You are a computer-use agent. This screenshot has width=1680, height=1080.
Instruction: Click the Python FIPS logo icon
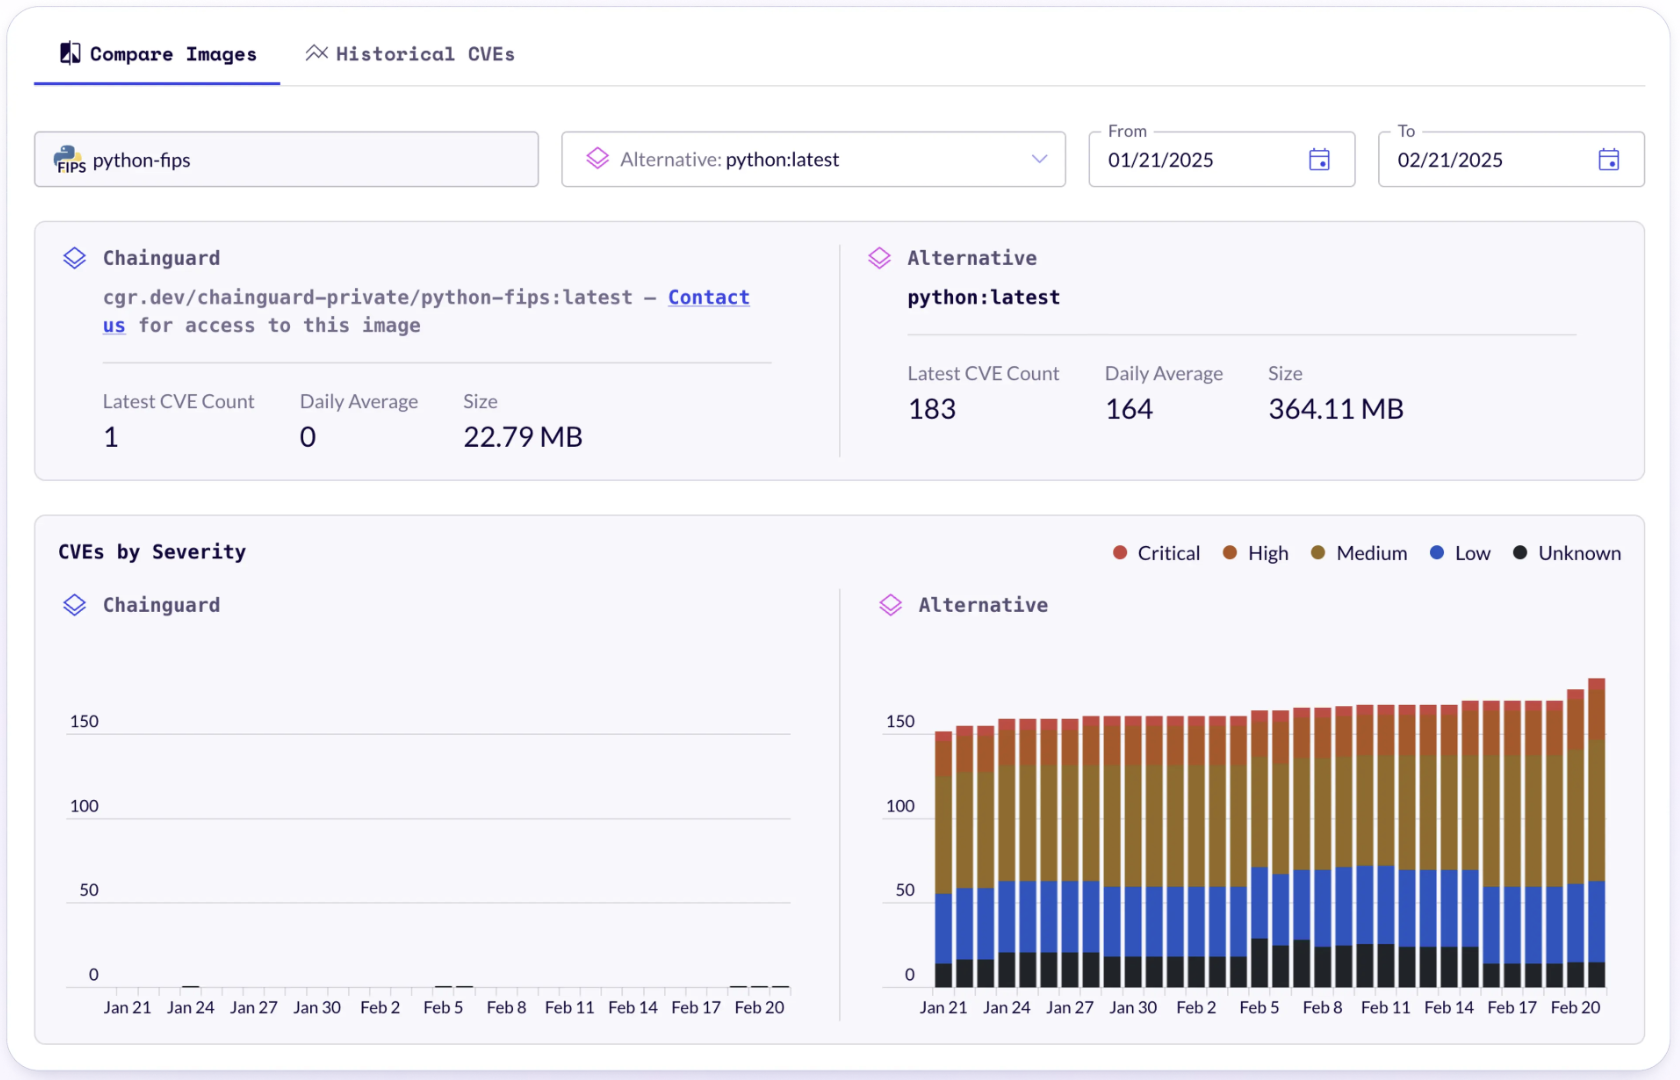(69, 159)
